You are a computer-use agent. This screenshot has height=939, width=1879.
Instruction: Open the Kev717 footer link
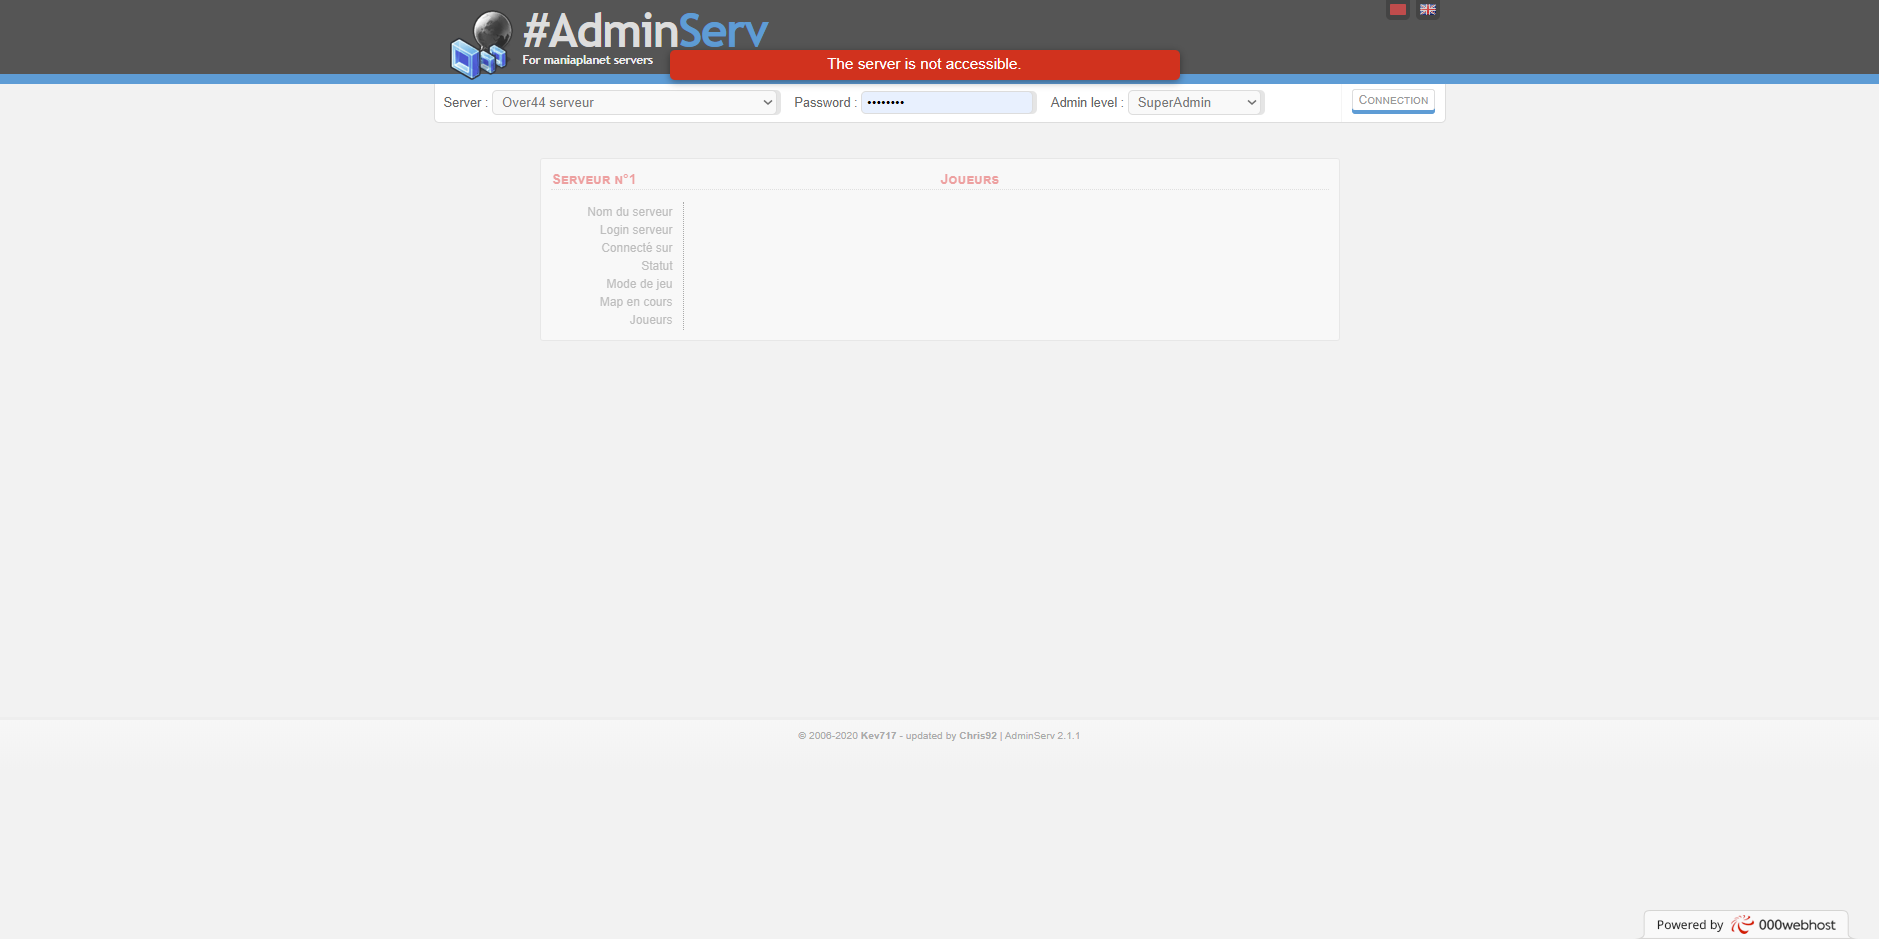[x=878, y=736]
